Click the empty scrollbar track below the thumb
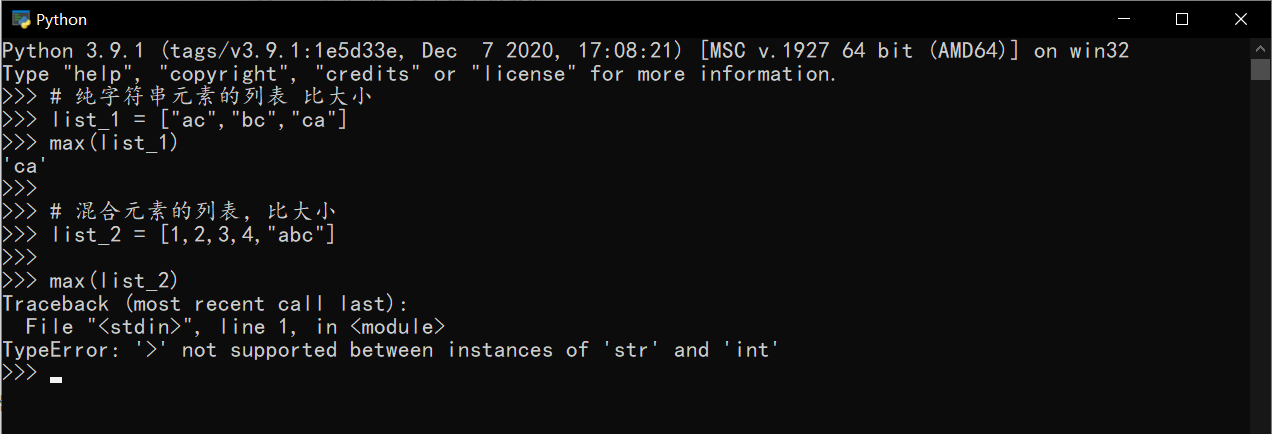This screenshot has height=434, width=1272. click(x=1260, y=250)
